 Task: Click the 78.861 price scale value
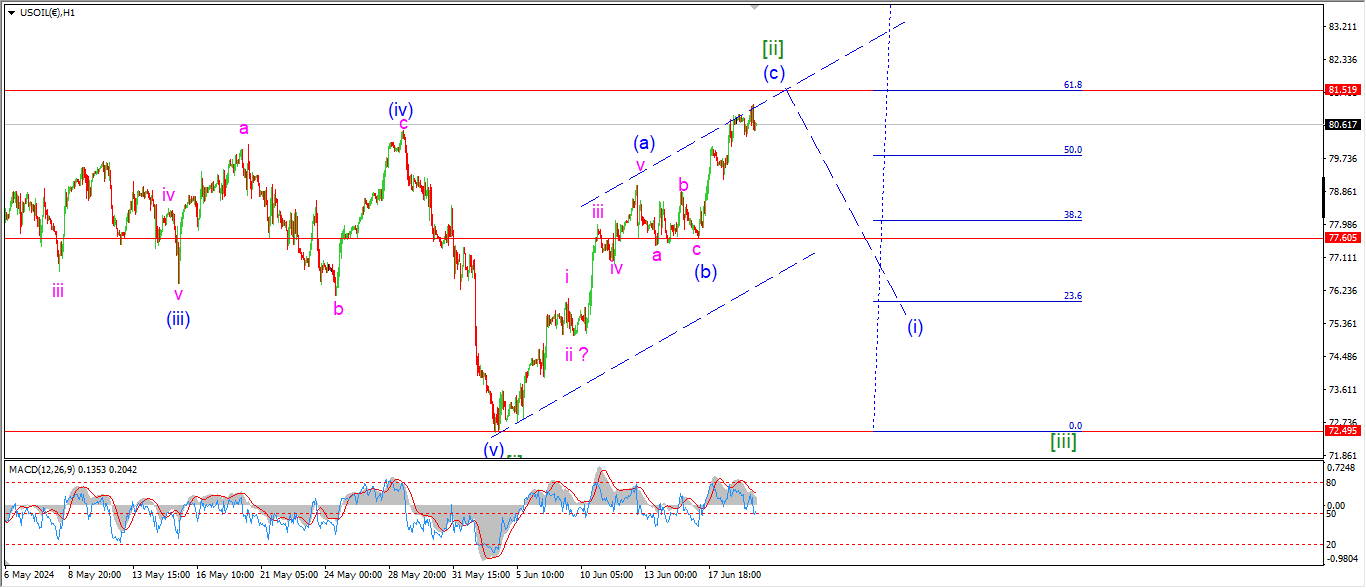tap(1342, 191)
